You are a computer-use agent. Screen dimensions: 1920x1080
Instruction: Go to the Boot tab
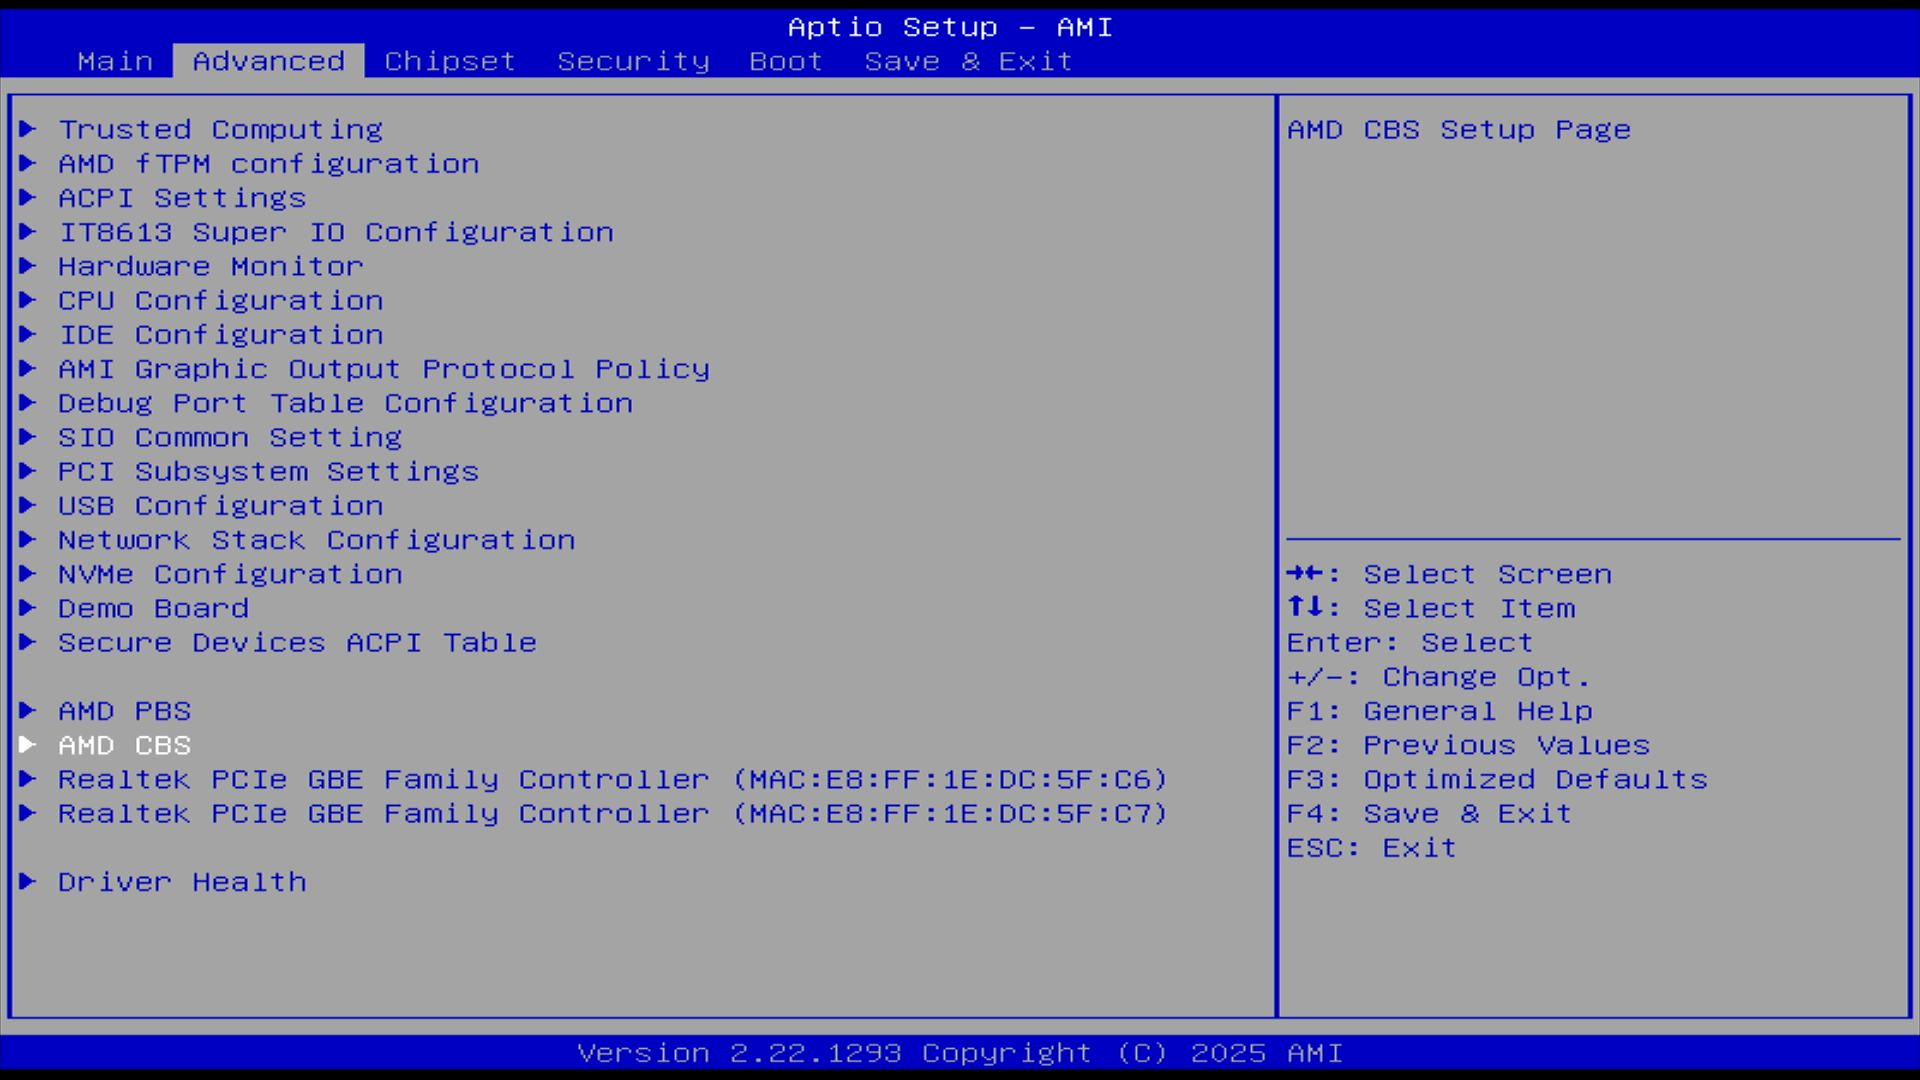pos(786,61)
